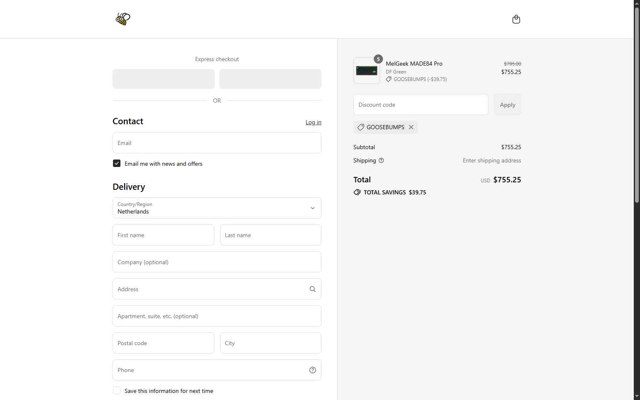Open the Country/Region dropdown

click(217, 208)
